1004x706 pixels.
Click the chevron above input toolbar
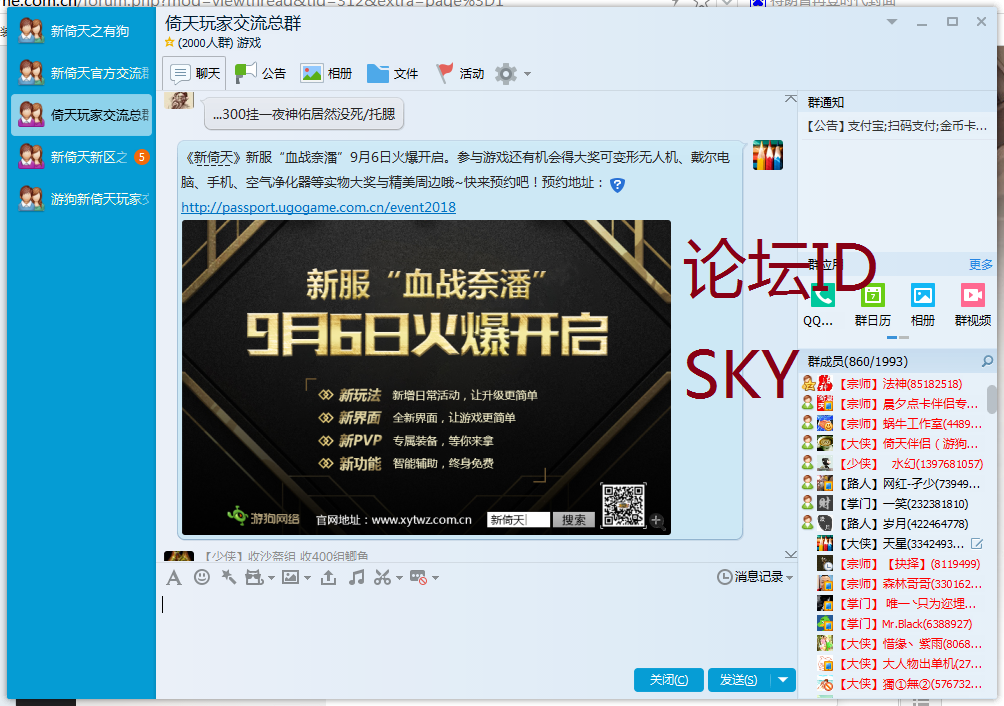(791, 554)
